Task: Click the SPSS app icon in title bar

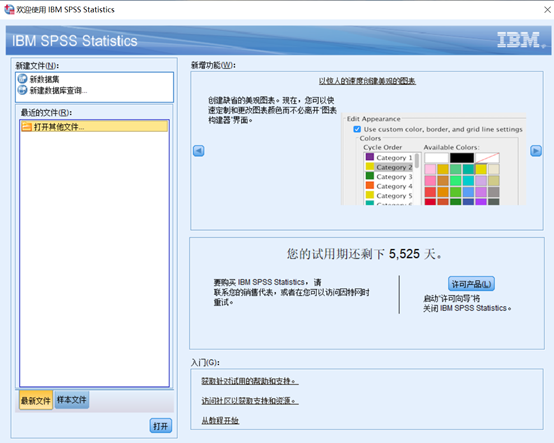Action: tap(9, 9)
